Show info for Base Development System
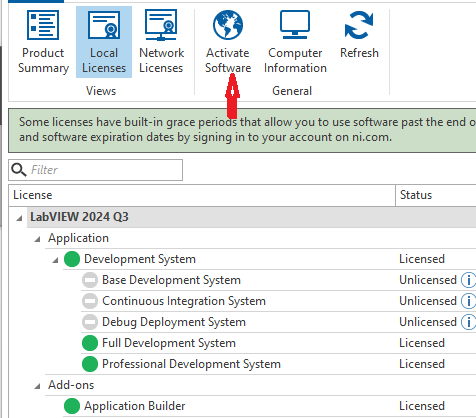Image resolution: width=476 pixels, height=418 pixels. pos(468,280)
